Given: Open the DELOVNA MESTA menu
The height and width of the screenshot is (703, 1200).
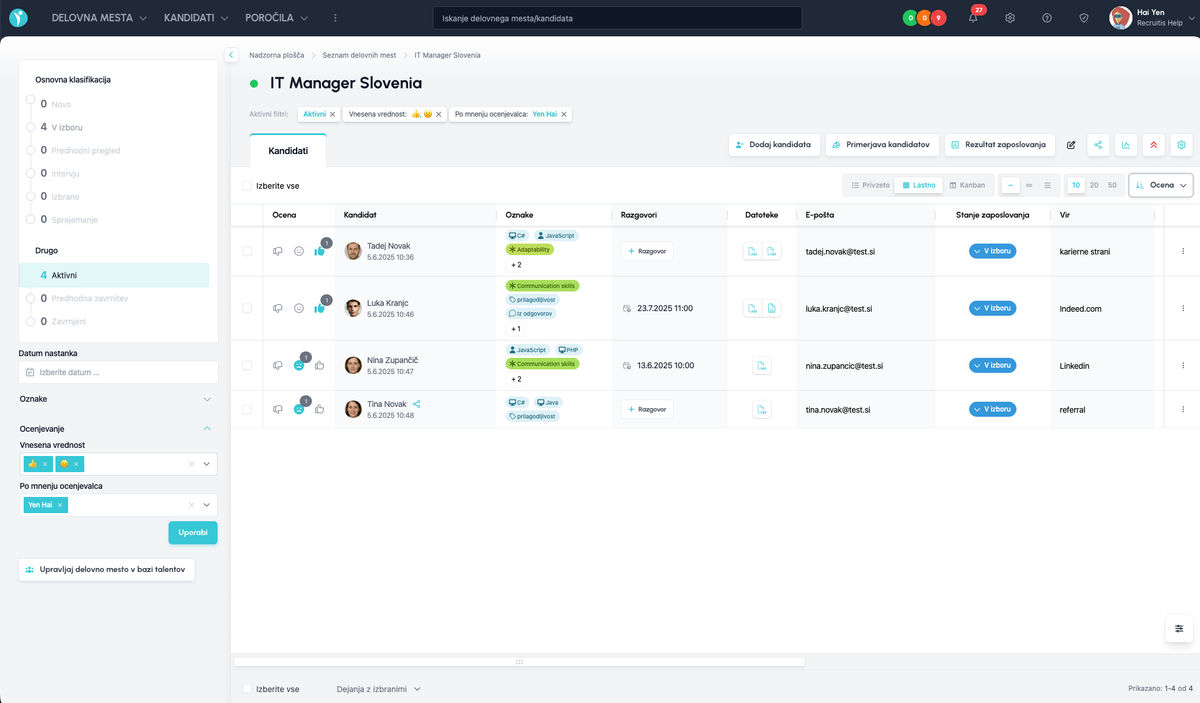Looking at the screenshot, I should (x=99, y=18).
